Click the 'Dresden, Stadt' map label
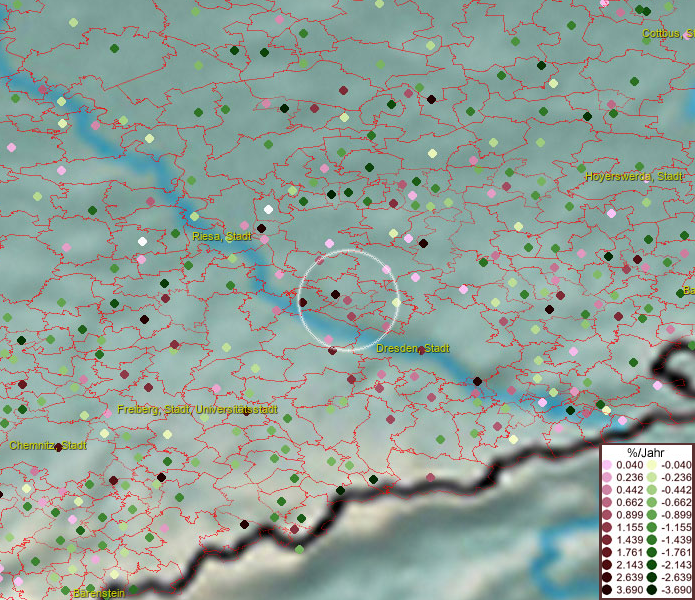This screenshot has height=600, width=695. (413, 348)
